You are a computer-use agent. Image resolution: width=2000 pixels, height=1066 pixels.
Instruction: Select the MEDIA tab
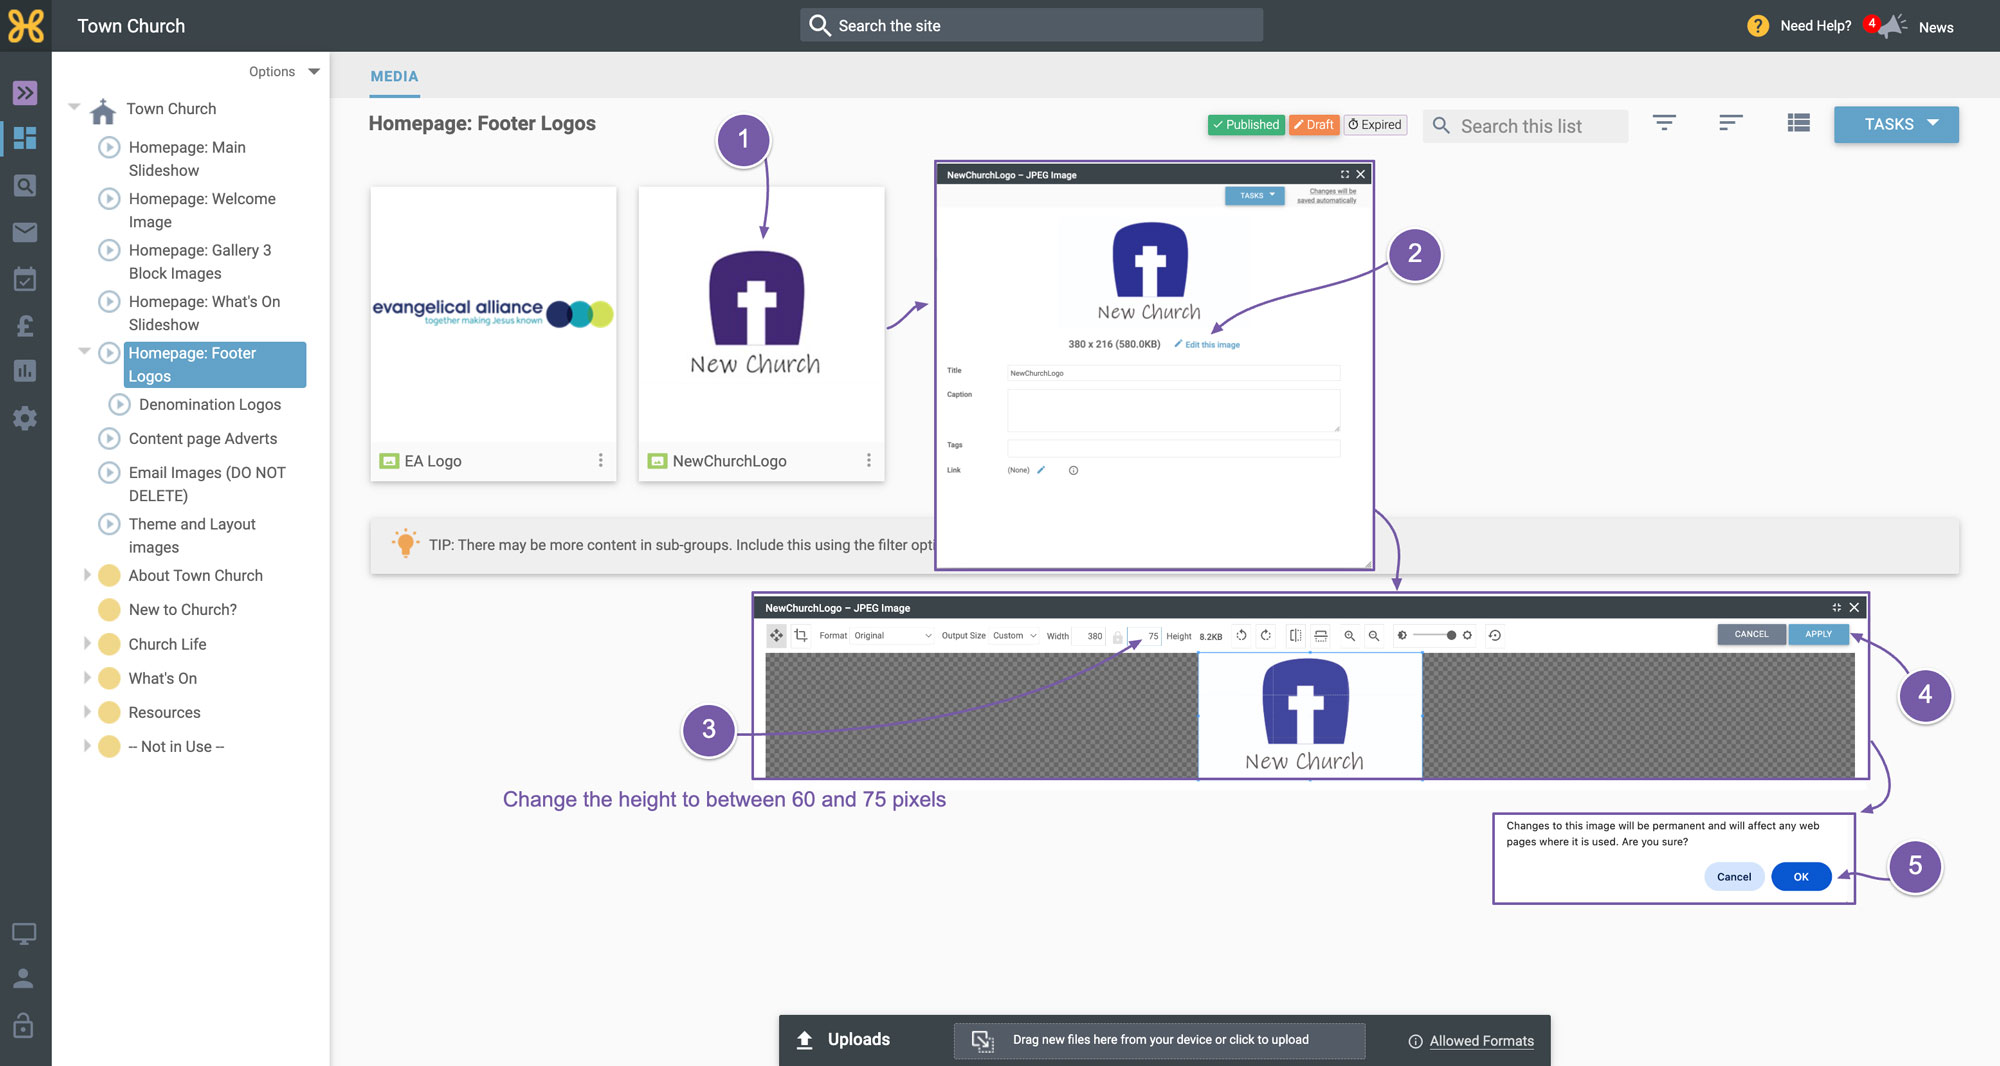pyautogui.click(x=394, y=76)
